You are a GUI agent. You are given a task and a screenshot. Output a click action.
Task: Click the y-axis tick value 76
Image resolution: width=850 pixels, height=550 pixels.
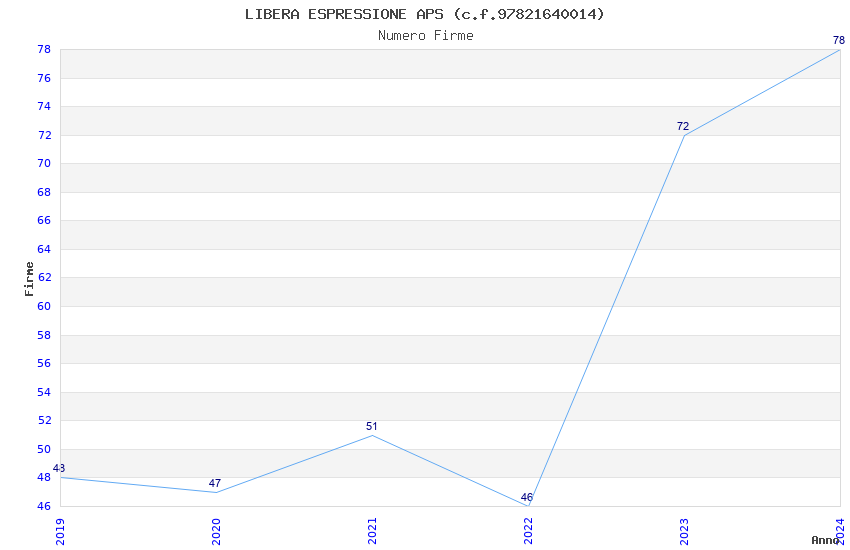tap(44, 78)
